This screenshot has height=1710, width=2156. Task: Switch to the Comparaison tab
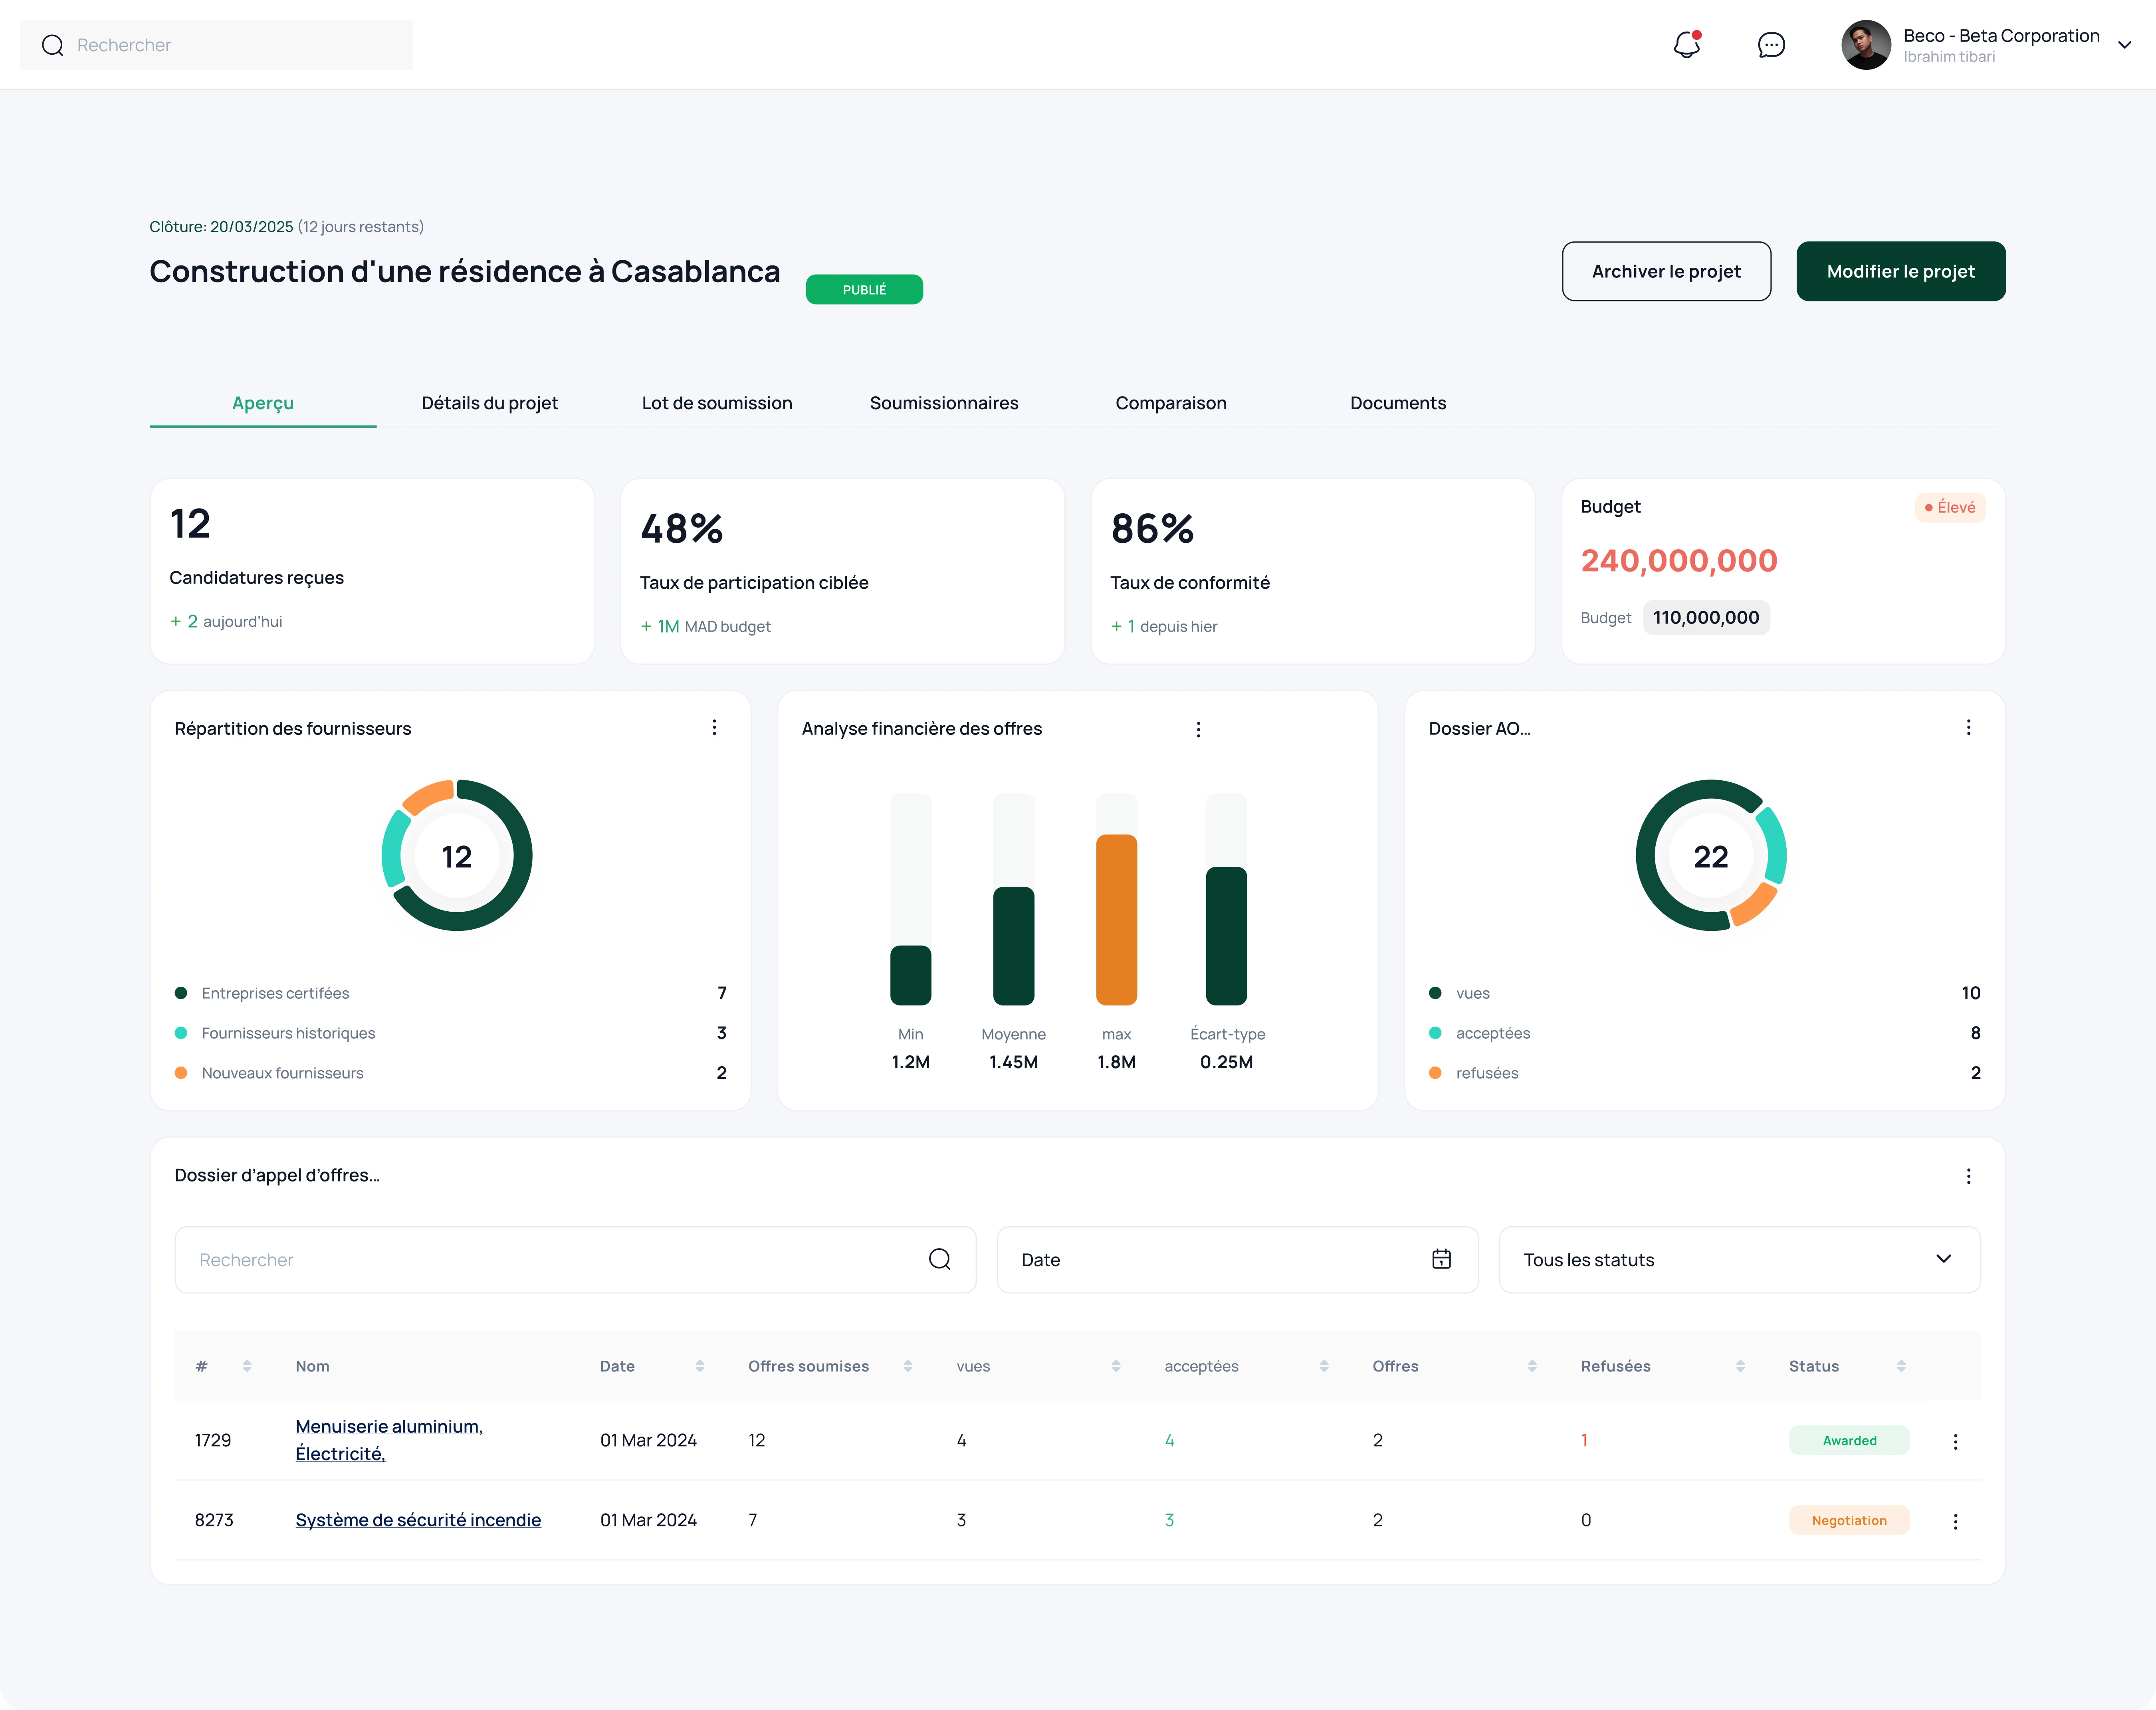[x=1171, y=403]
